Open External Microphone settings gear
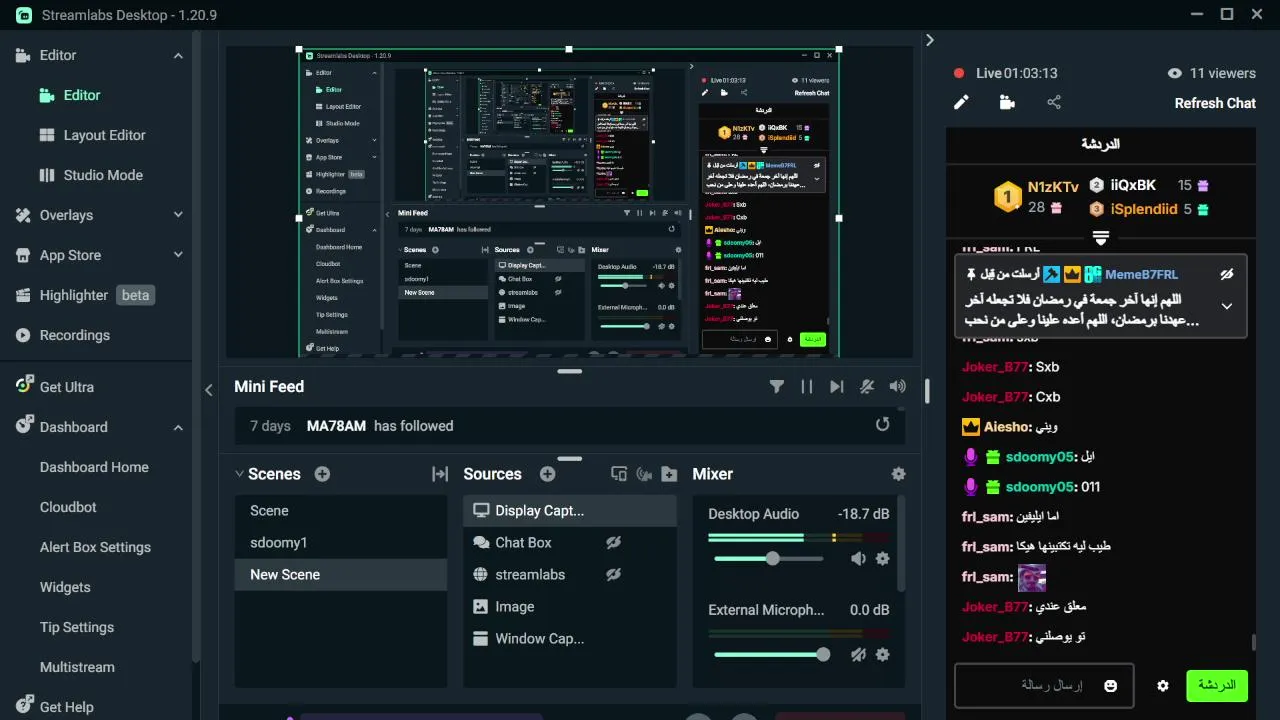 882,655
